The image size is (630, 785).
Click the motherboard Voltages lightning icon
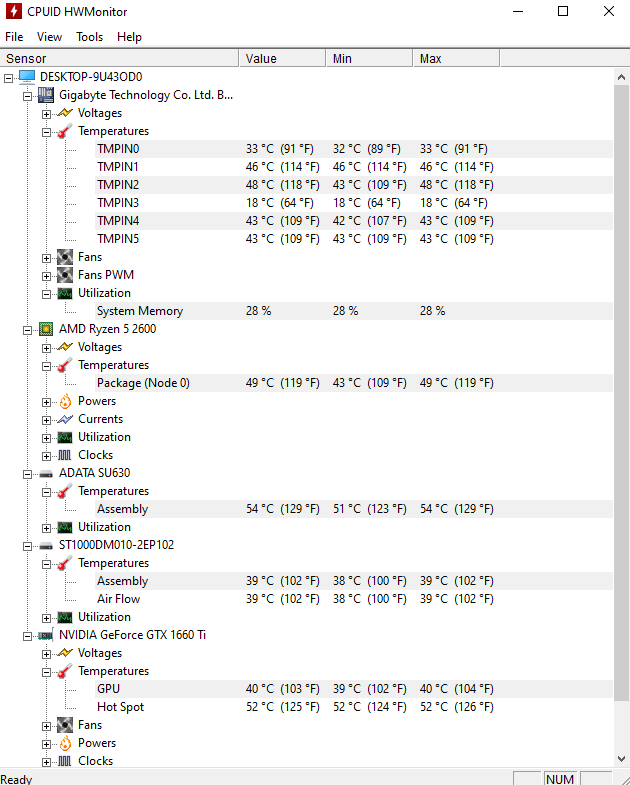point(65,113)
